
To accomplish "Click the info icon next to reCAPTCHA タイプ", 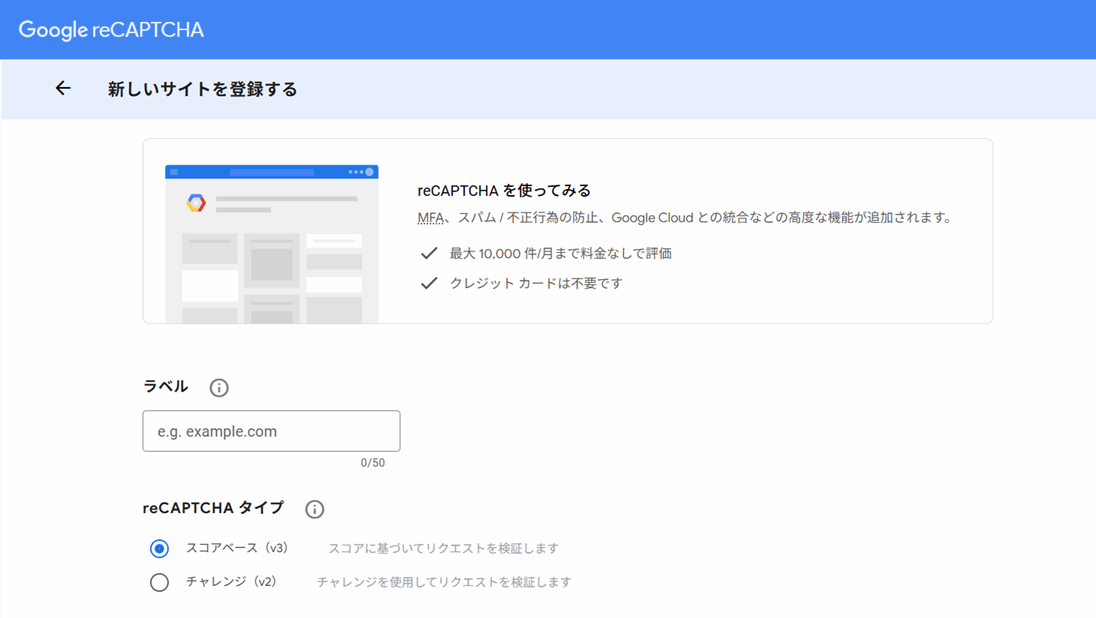I will pos(315,509).
